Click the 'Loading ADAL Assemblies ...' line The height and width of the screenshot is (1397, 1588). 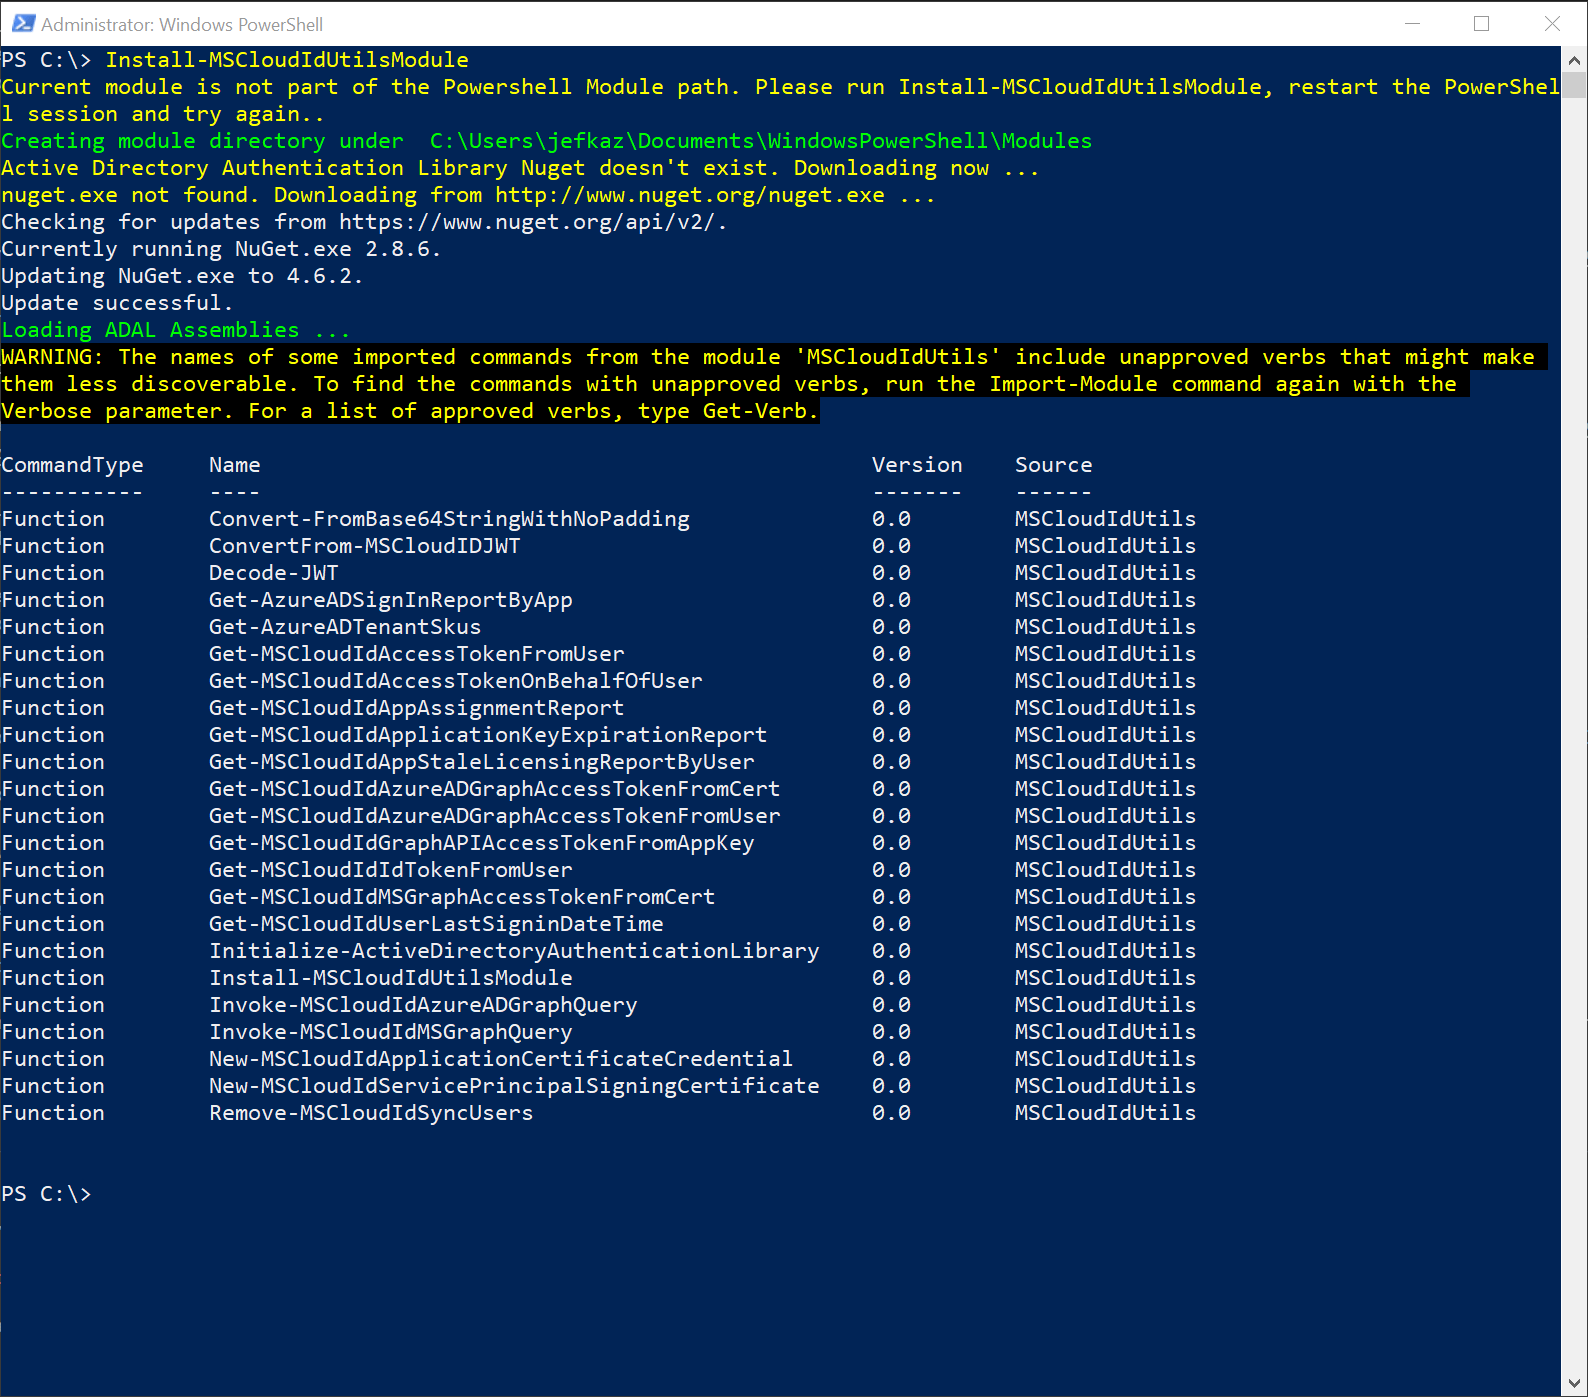point(175,330)
